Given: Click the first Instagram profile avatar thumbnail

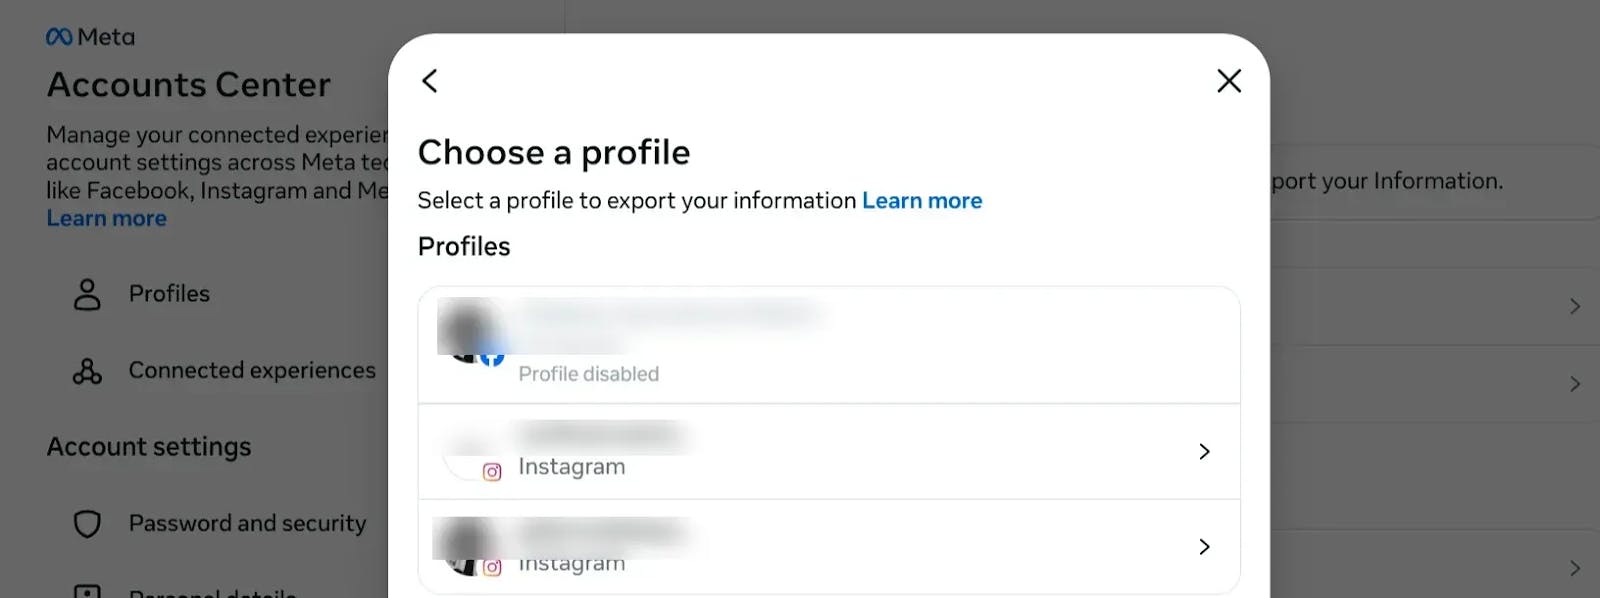Looking at the screenshot, I should (x=470, y=452).
